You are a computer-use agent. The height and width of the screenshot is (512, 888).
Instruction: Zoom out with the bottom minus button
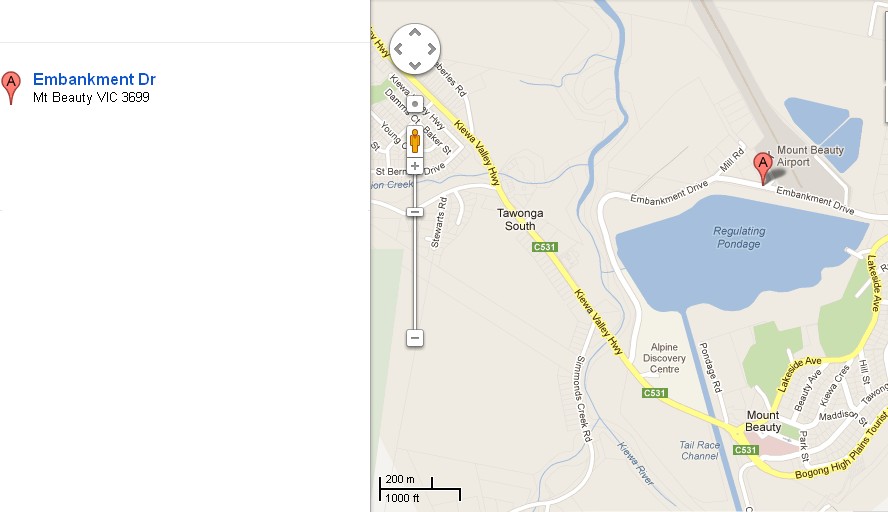[x=415, y=338]
